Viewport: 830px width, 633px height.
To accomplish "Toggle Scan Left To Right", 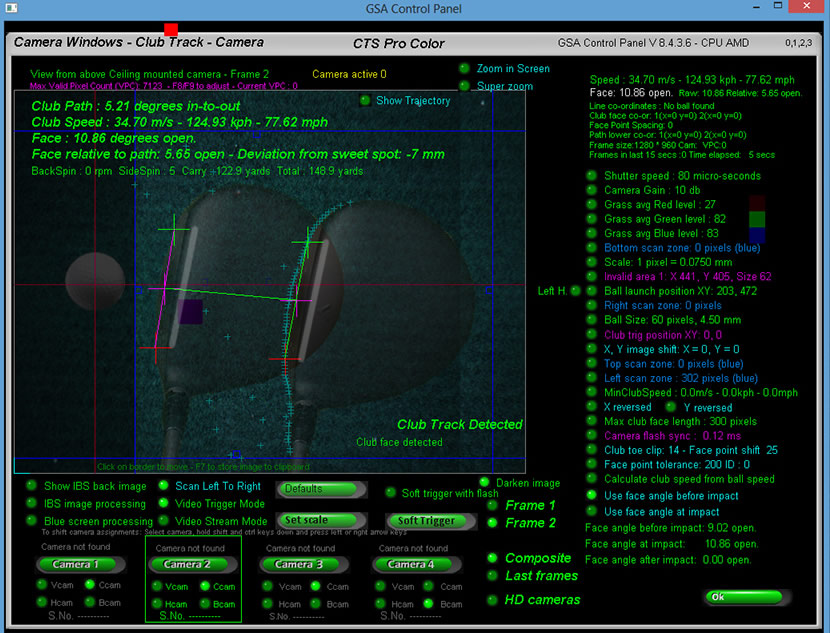I will (164, 485).
